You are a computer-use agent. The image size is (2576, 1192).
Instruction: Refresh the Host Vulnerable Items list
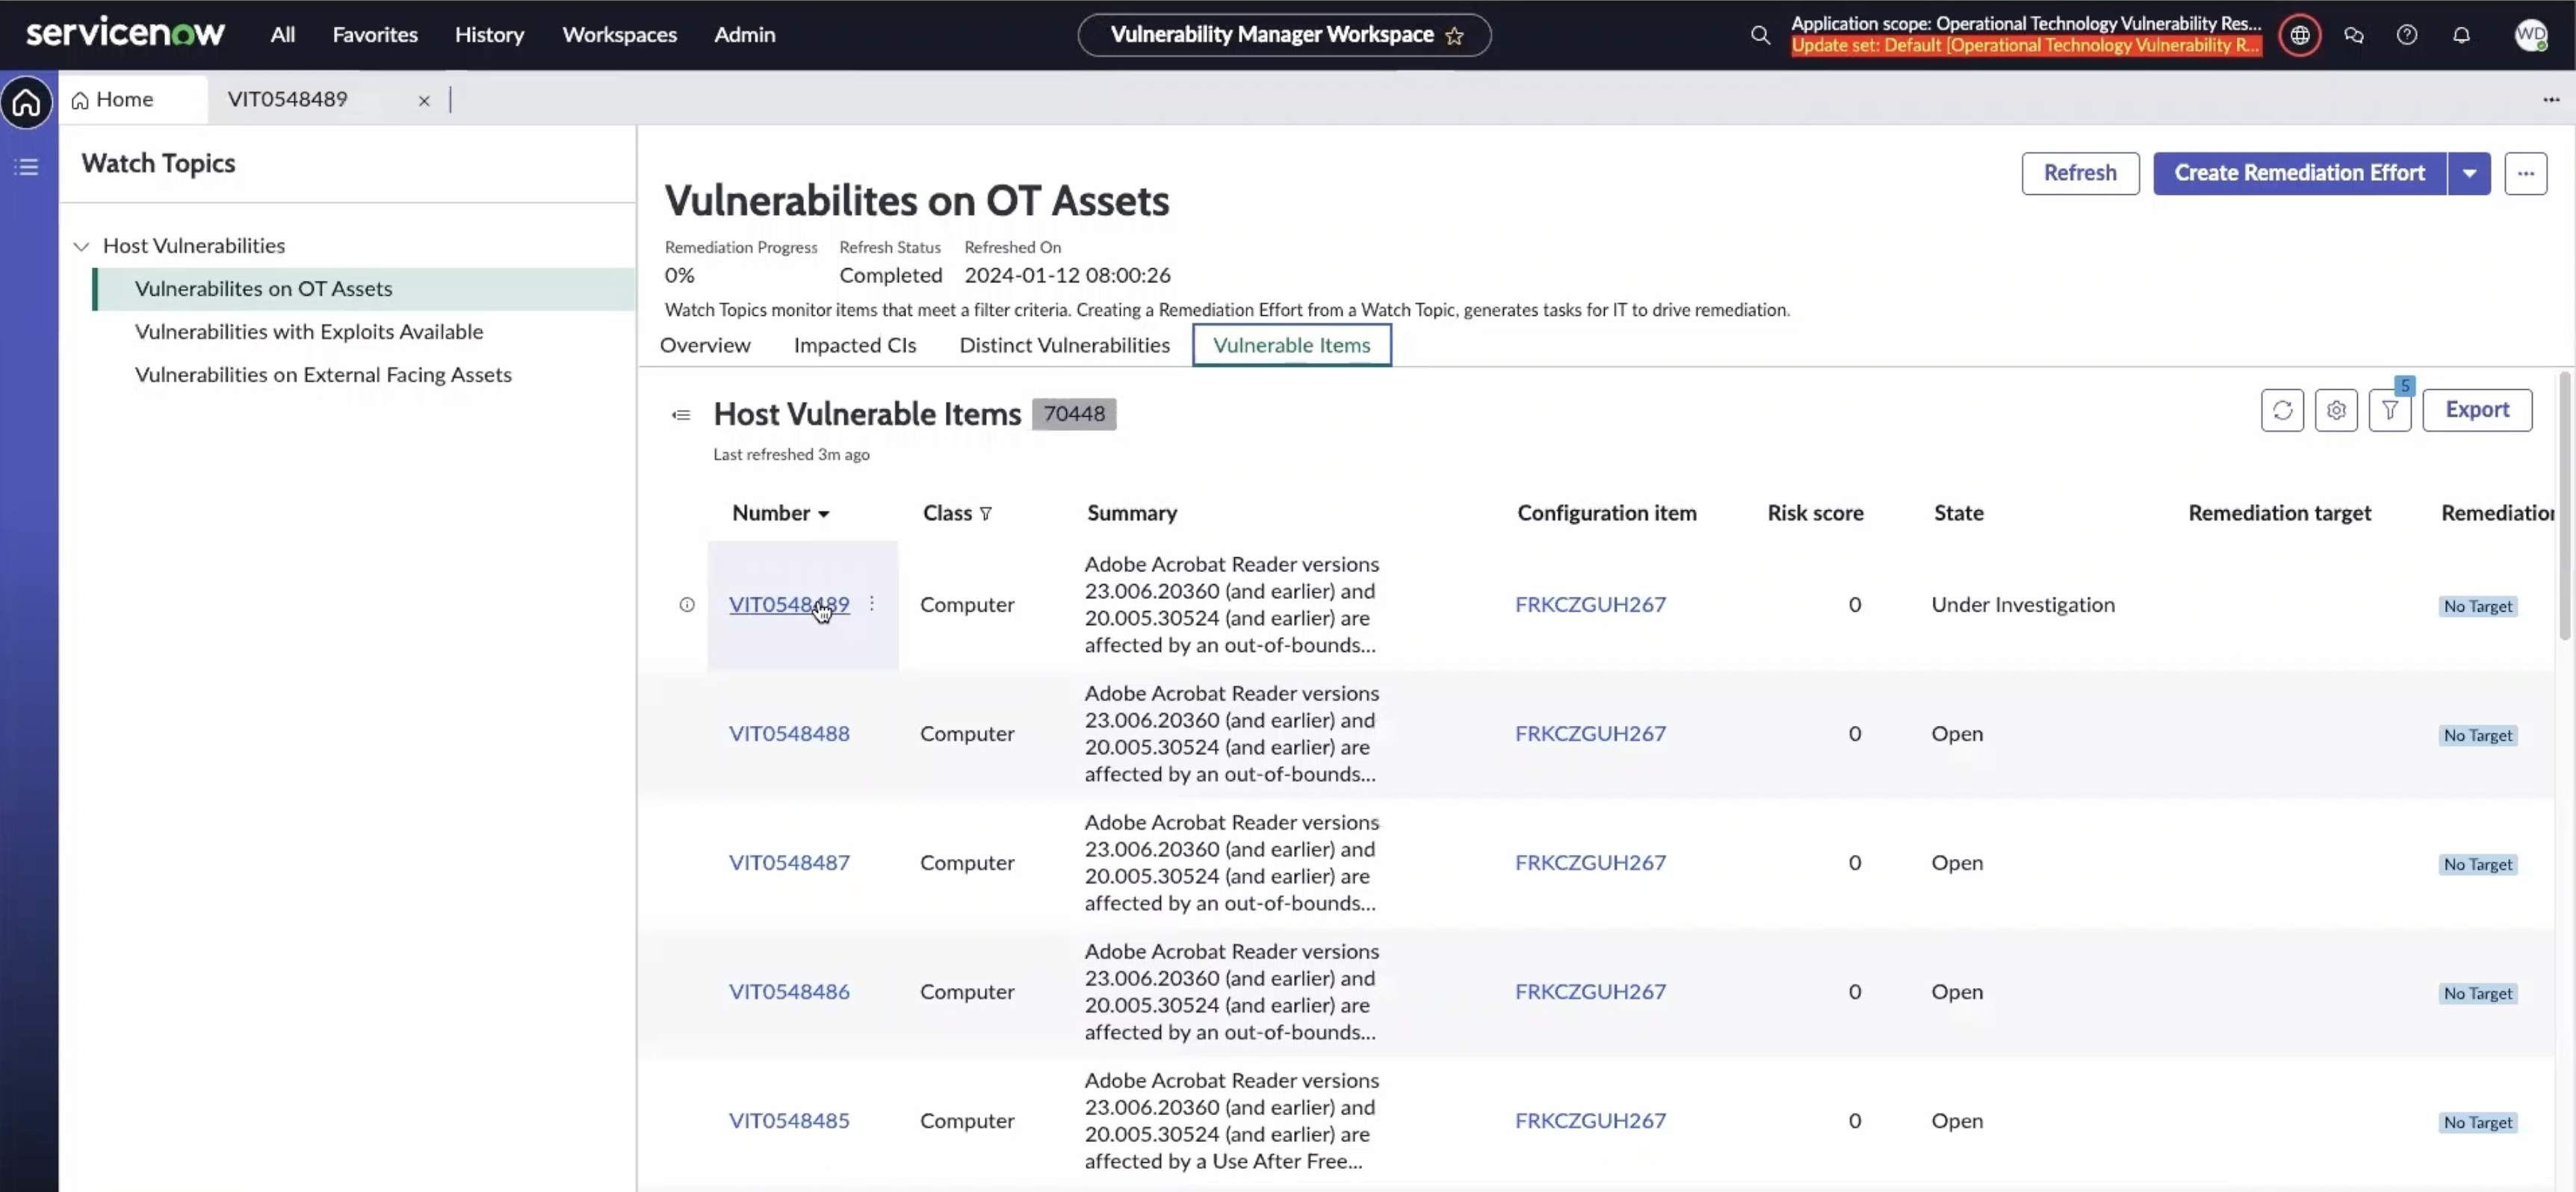click(x=2283, y=410)
